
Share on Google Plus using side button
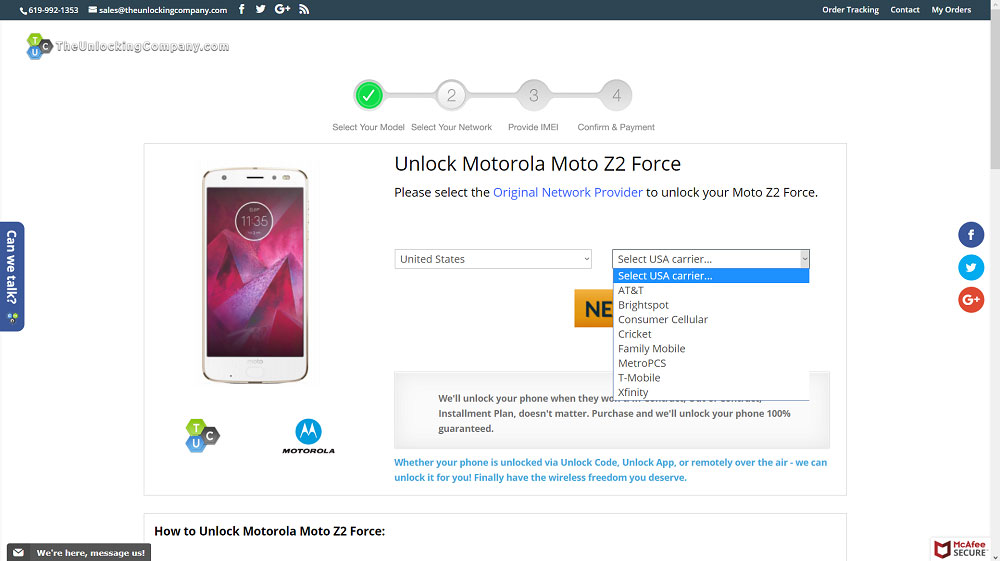[x=971, y=300]
